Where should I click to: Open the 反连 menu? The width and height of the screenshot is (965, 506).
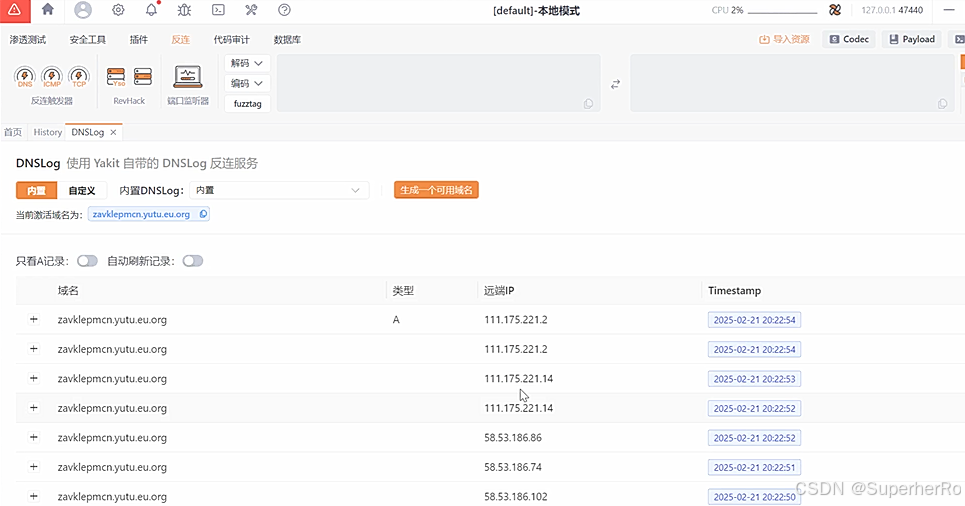[180, 39]
